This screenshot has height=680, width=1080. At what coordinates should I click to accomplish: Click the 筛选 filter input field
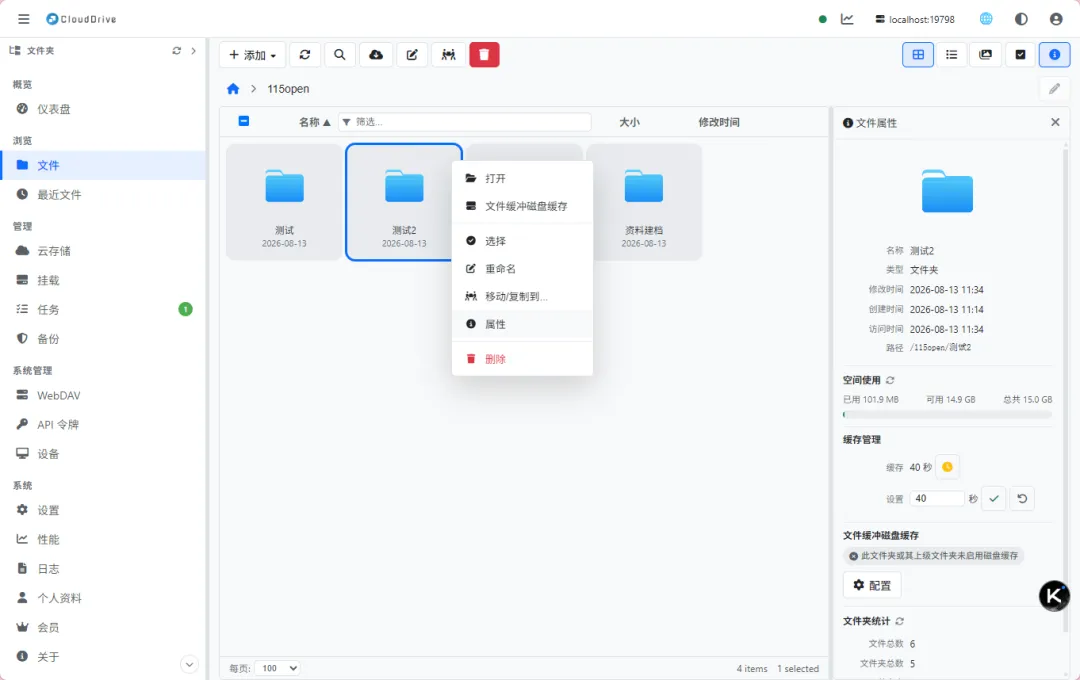pos(465,122)
